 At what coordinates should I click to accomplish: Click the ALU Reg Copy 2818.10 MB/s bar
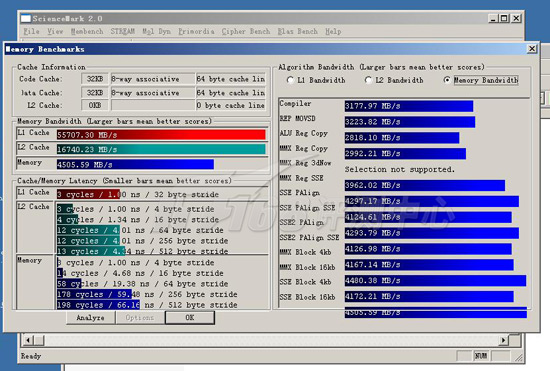pos(402,138)
